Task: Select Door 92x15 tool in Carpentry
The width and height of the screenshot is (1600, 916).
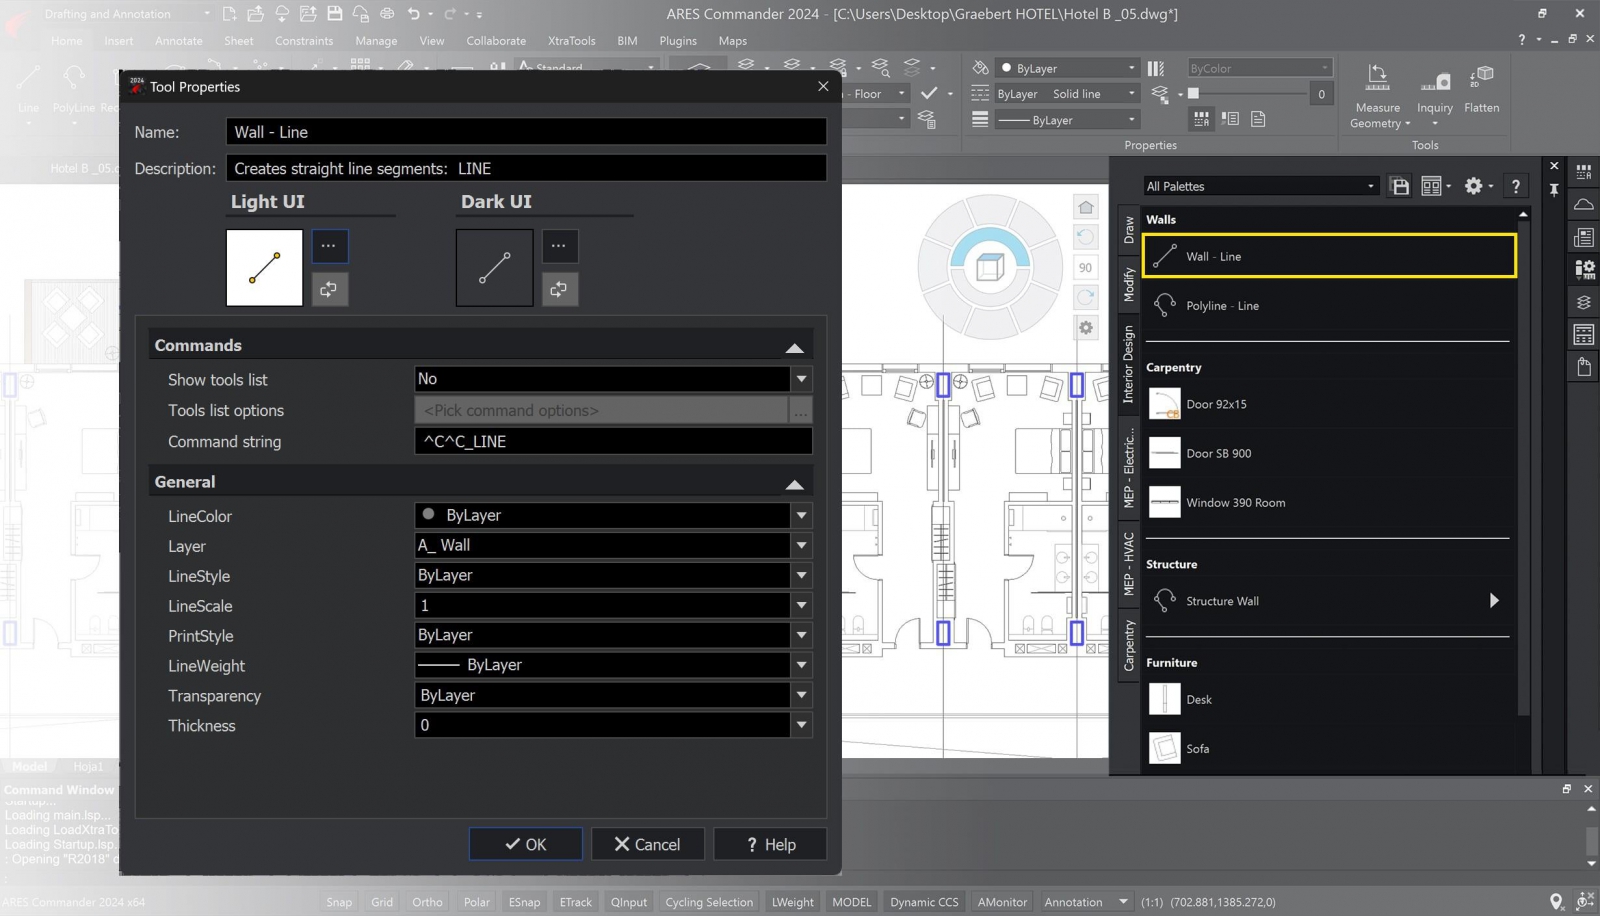Action: tap(1216, 405)
